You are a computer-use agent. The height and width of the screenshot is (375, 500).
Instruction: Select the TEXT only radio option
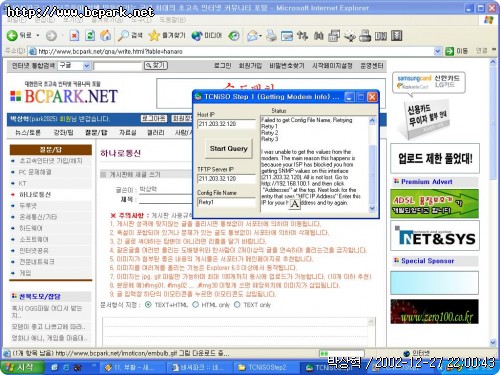237,304
